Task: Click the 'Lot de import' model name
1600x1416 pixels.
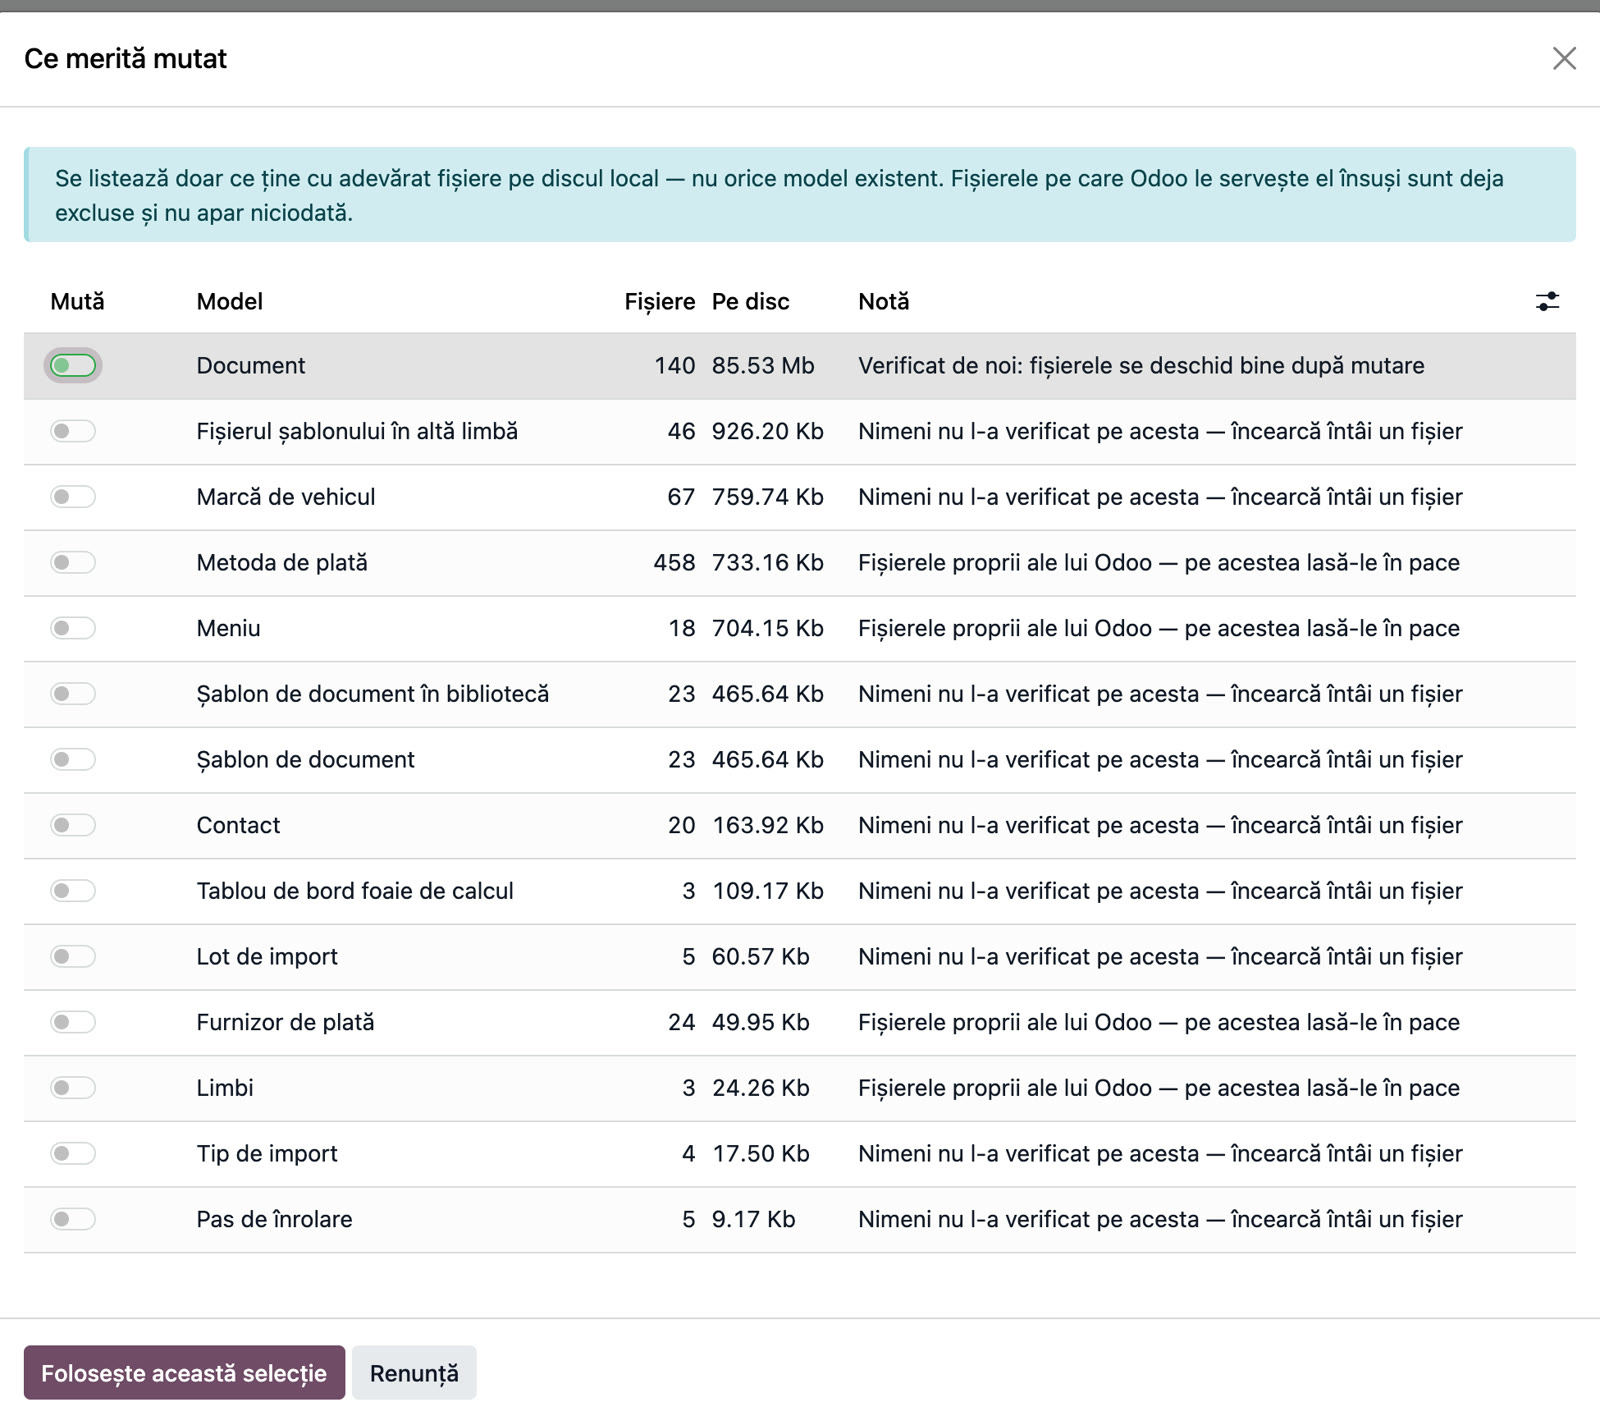Action: (267, 957)
